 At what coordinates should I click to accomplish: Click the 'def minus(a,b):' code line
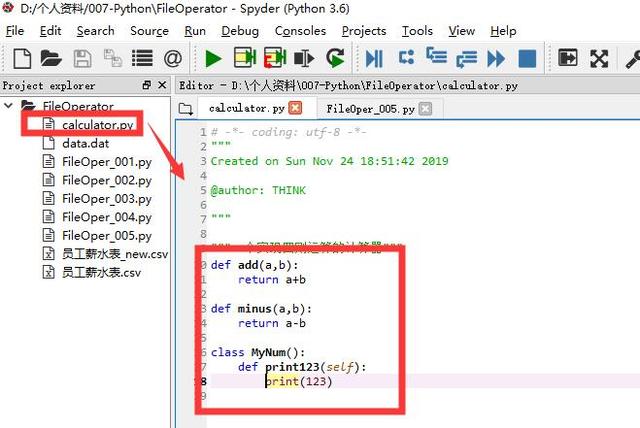[x=261, y=309]
